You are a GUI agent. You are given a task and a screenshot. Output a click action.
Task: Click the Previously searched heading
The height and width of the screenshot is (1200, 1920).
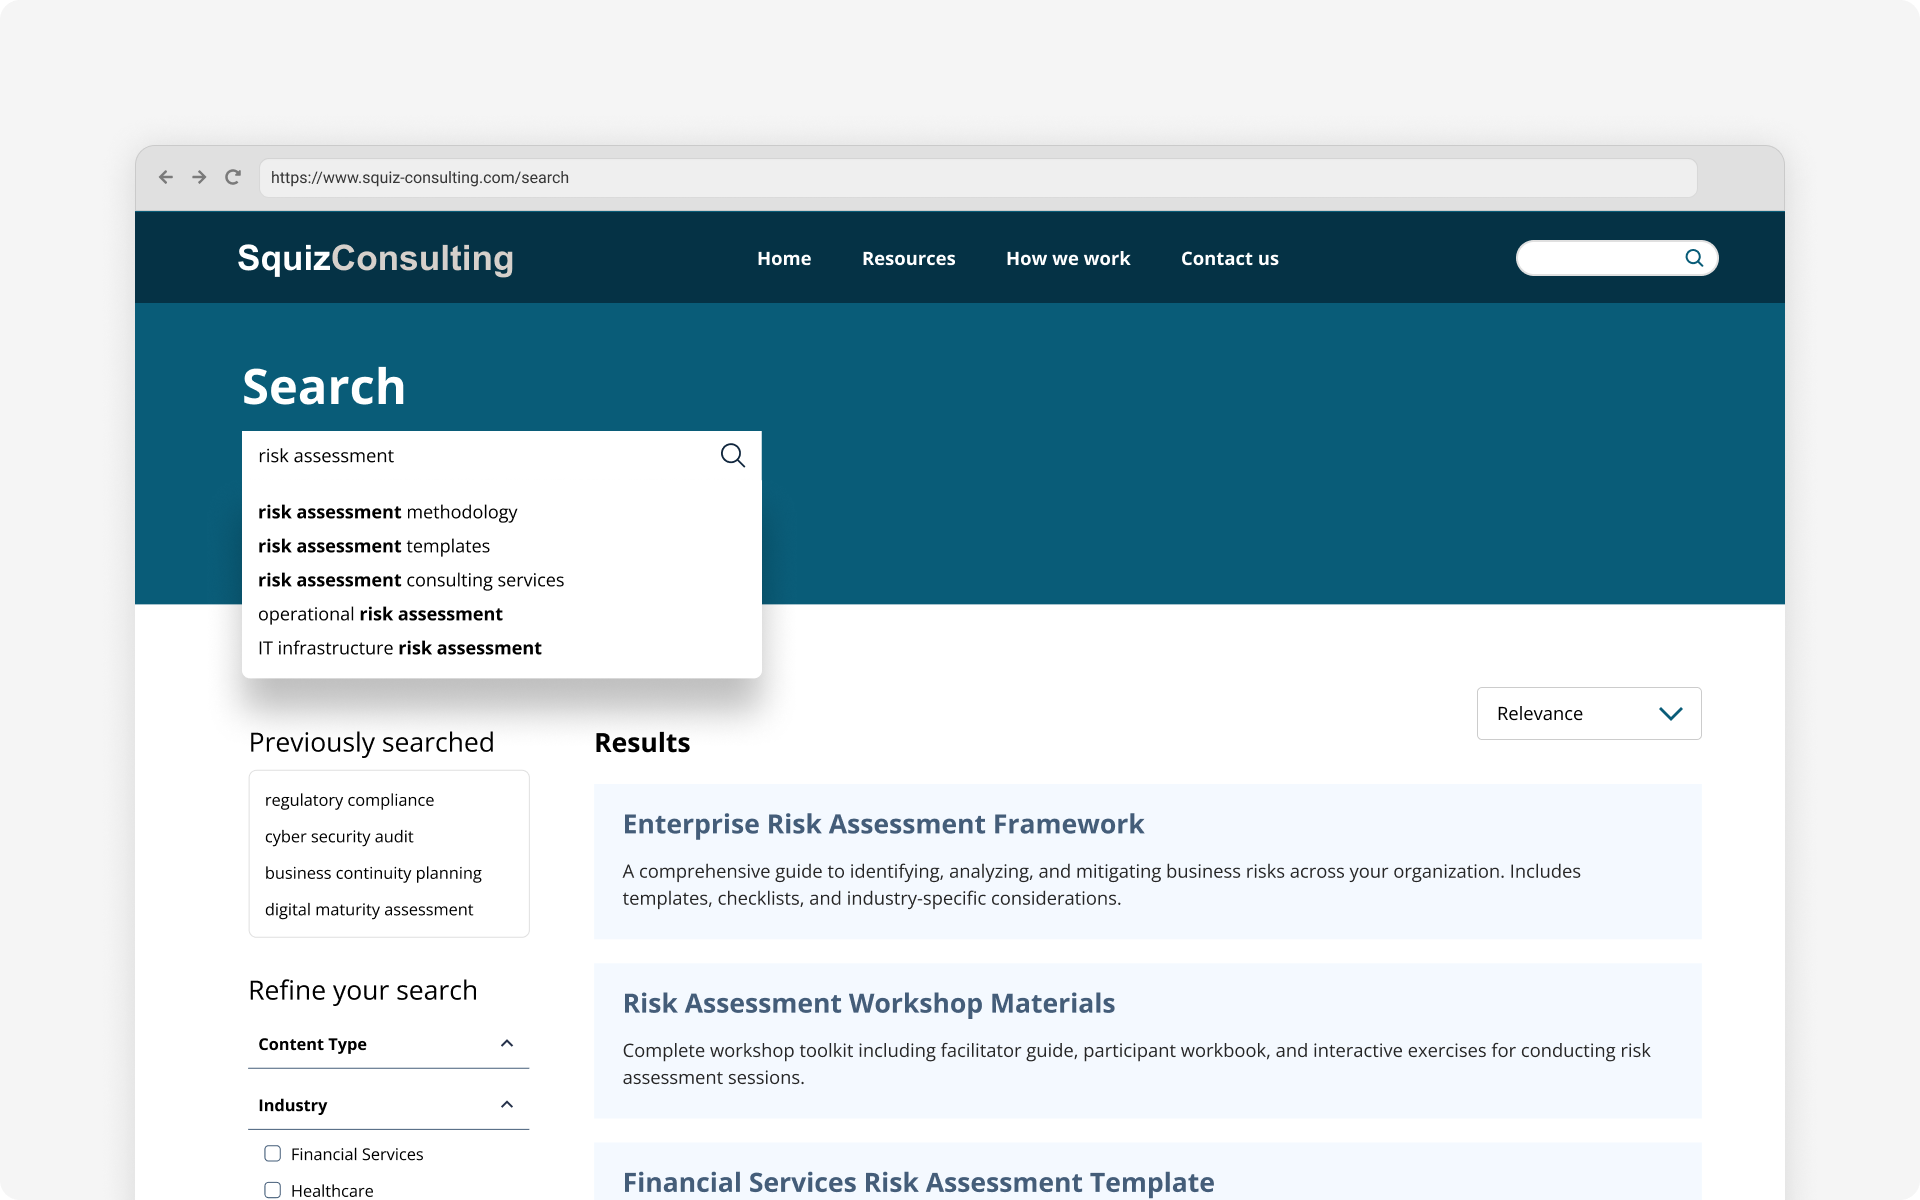(x=371, y=743)
